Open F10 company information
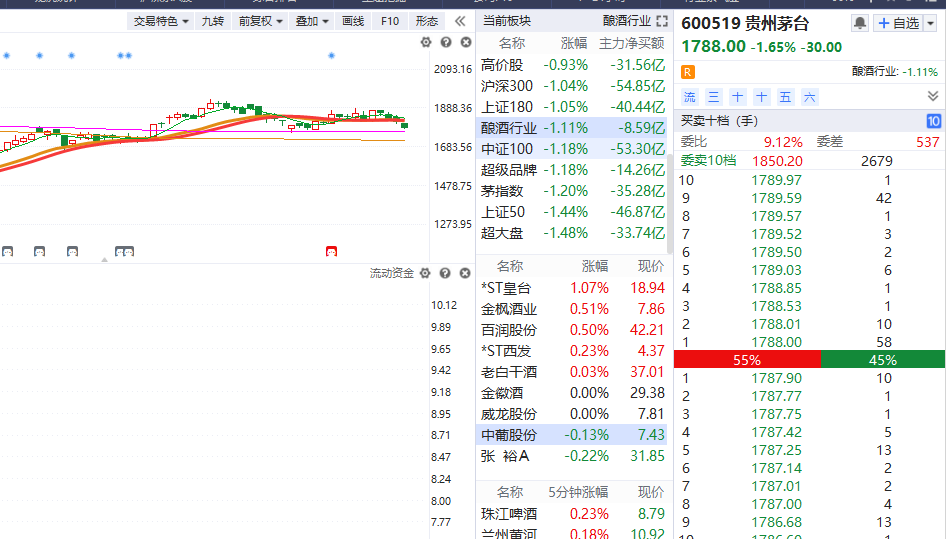Screen dimensions: 946x539 (390, 21)
